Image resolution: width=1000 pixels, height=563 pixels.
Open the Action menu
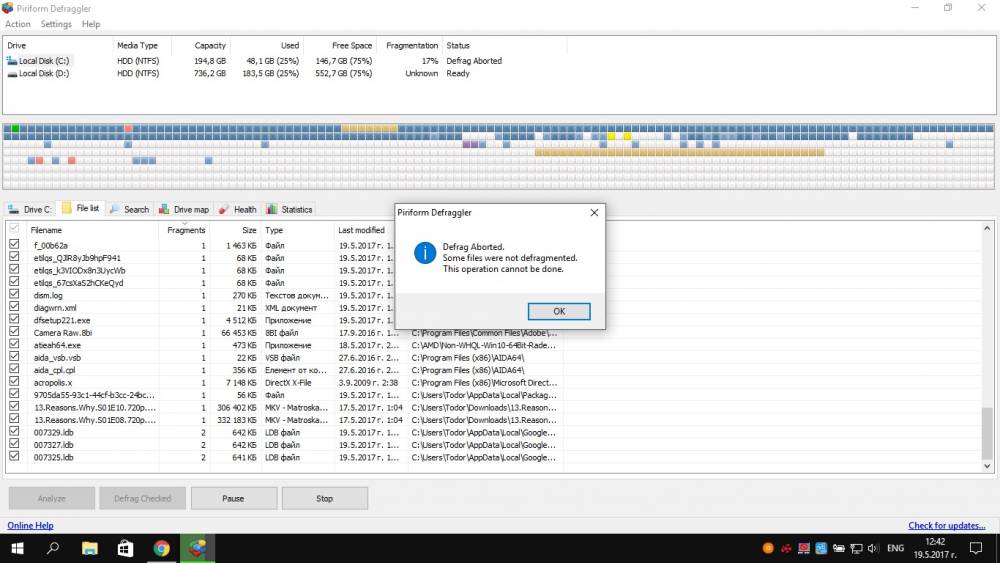coord(17,24)
